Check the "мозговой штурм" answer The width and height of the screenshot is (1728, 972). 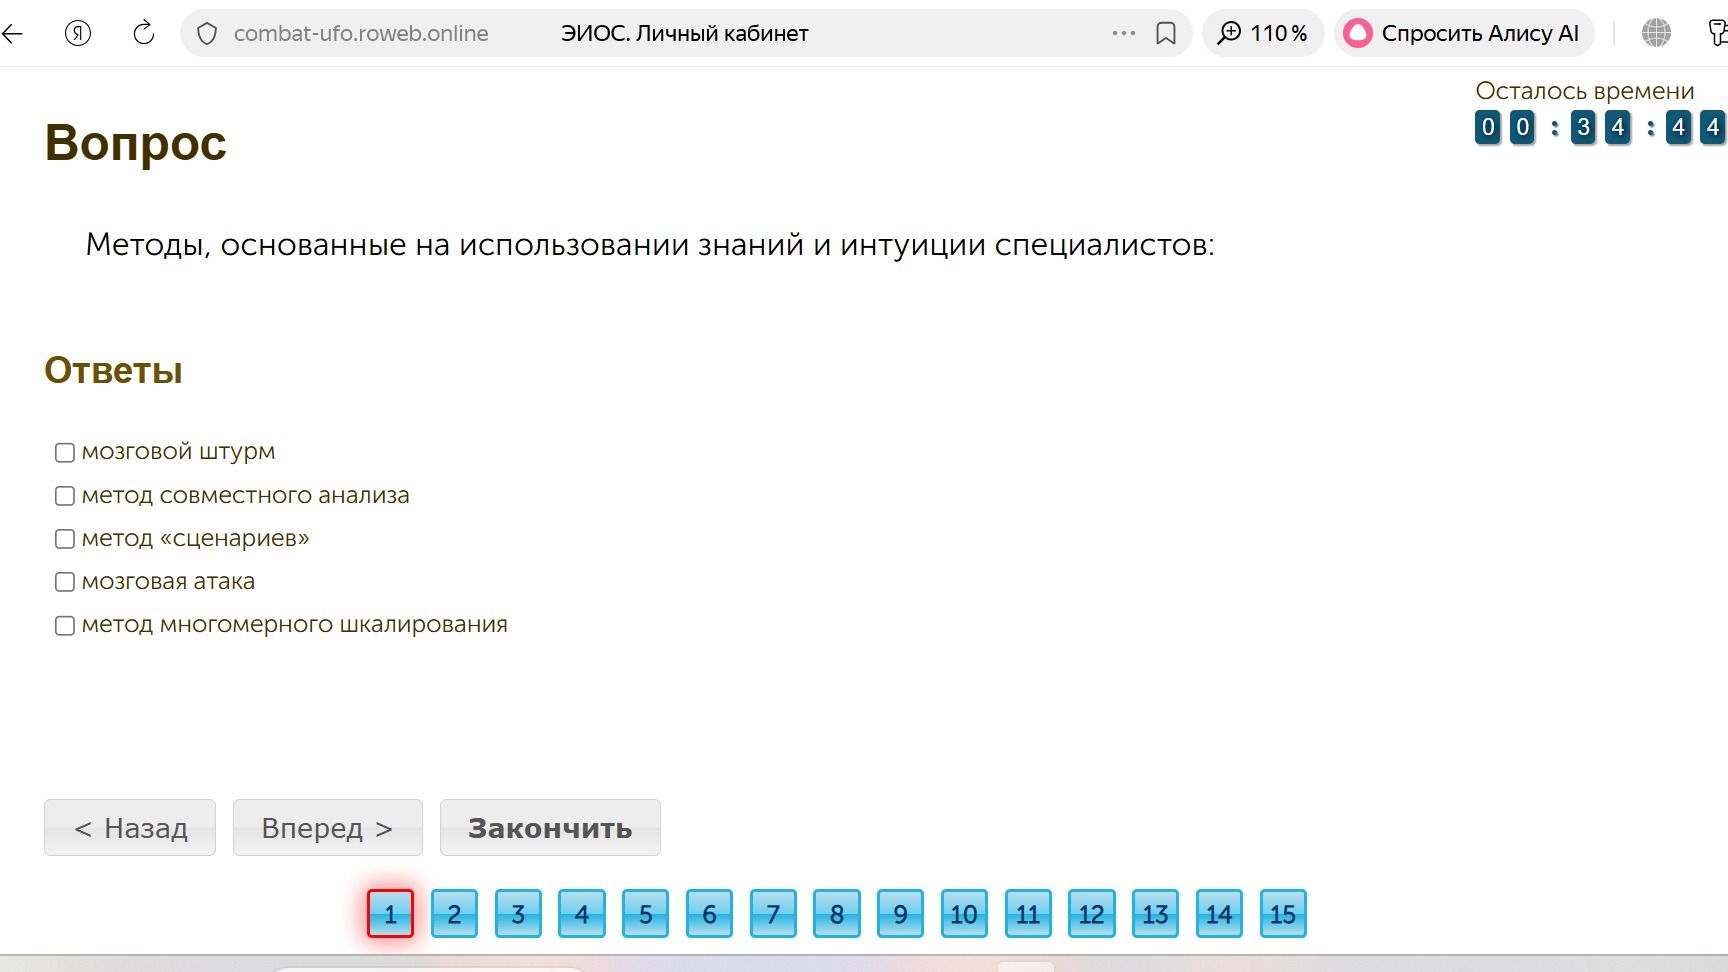point(65,453)
